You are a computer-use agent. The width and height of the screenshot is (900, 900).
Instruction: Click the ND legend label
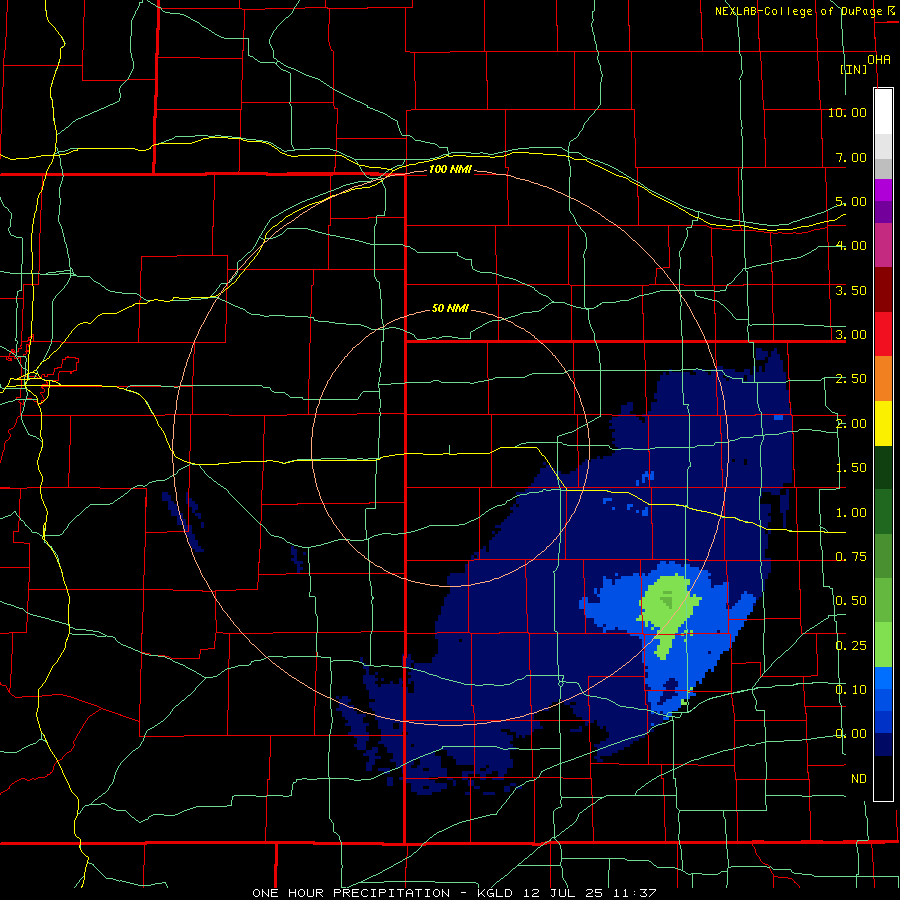859,779
